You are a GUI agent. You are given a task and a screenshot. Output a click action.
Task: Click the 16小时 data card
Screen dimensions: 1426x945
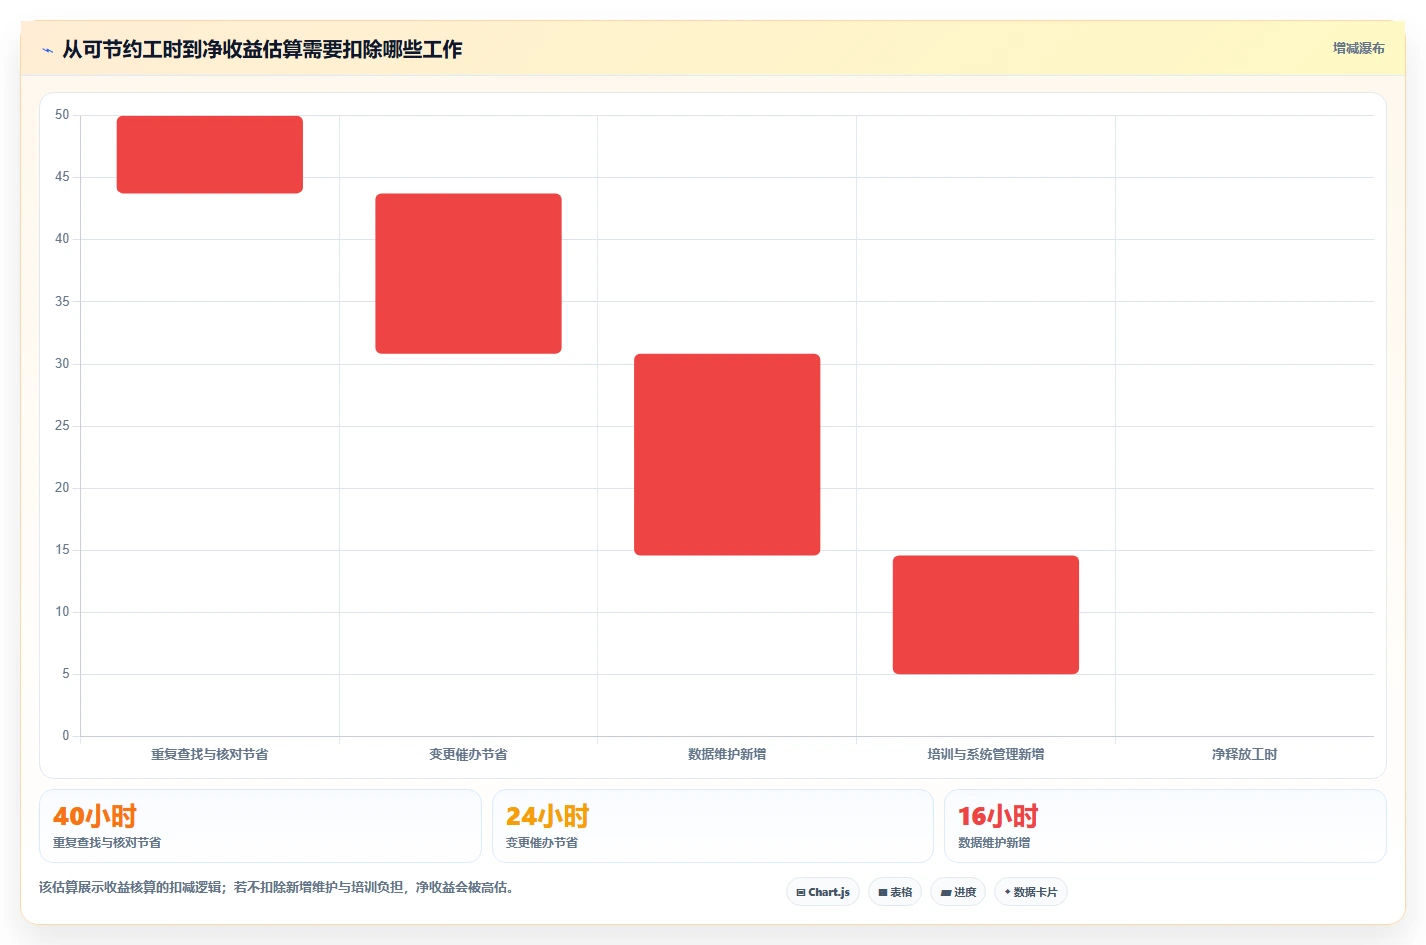point(1165,826)
